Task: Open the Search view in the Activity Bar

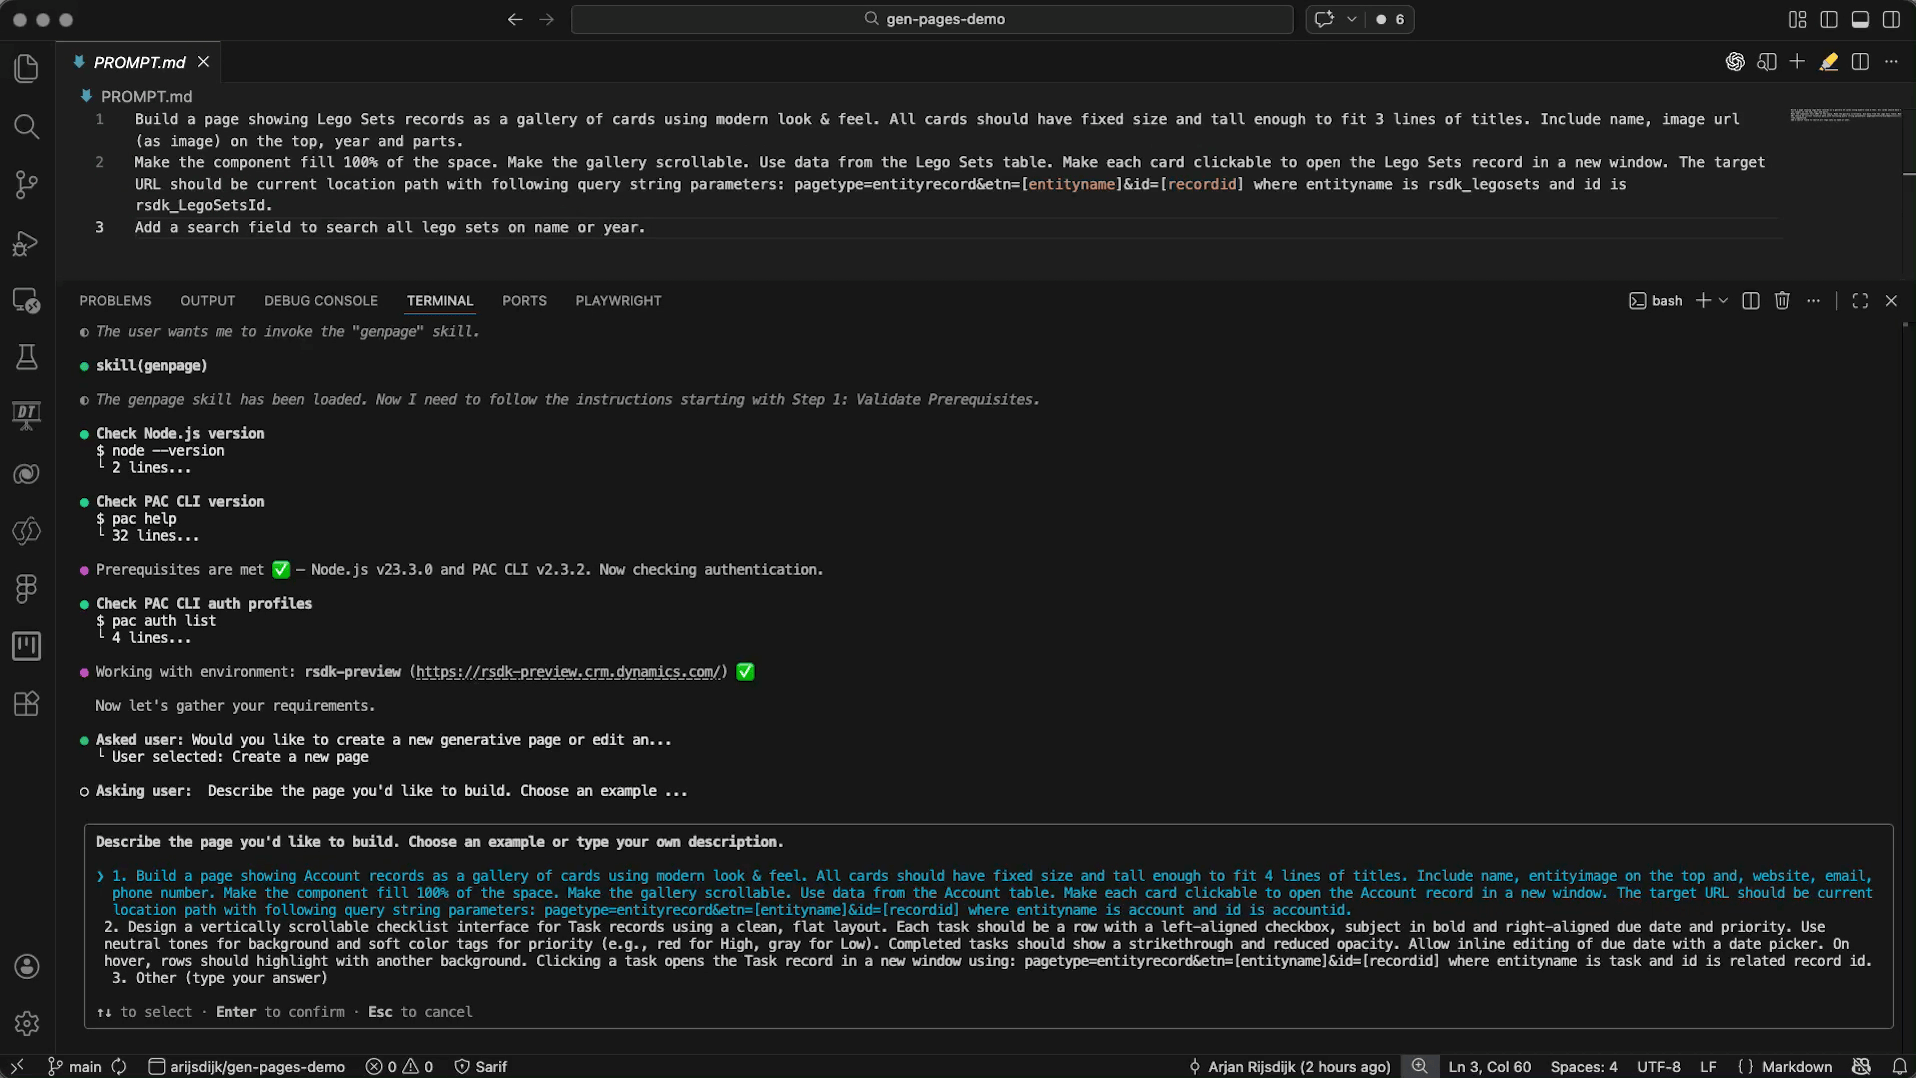Action: tap(26, 127)
